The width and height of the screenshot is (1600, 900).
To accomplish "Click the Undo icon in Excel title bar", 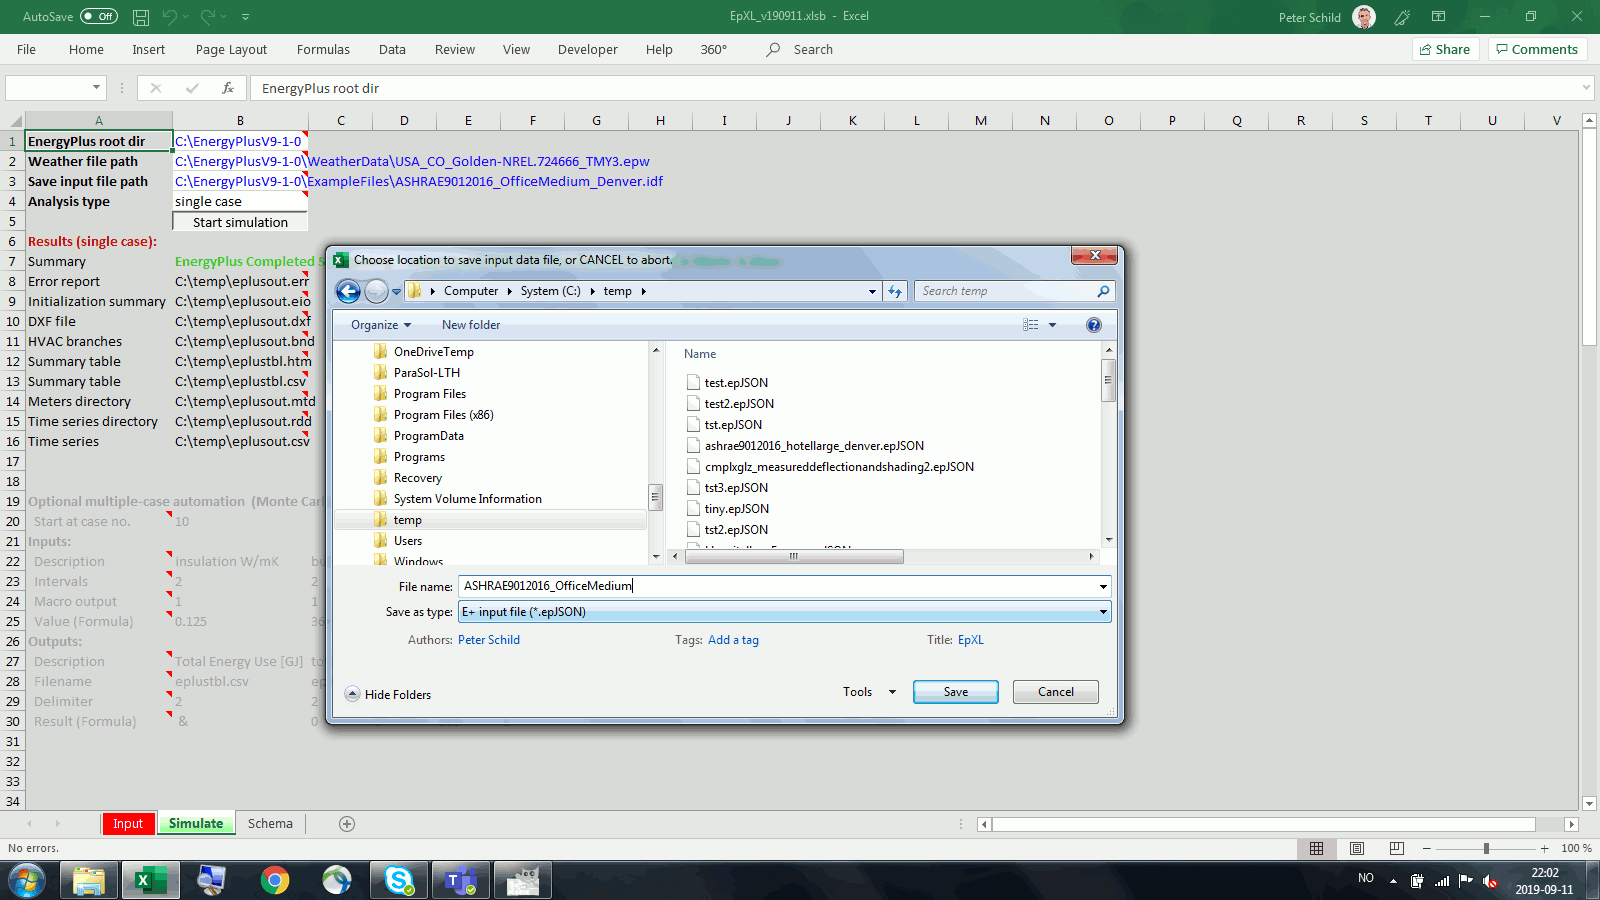I will [x=170, y=17].
